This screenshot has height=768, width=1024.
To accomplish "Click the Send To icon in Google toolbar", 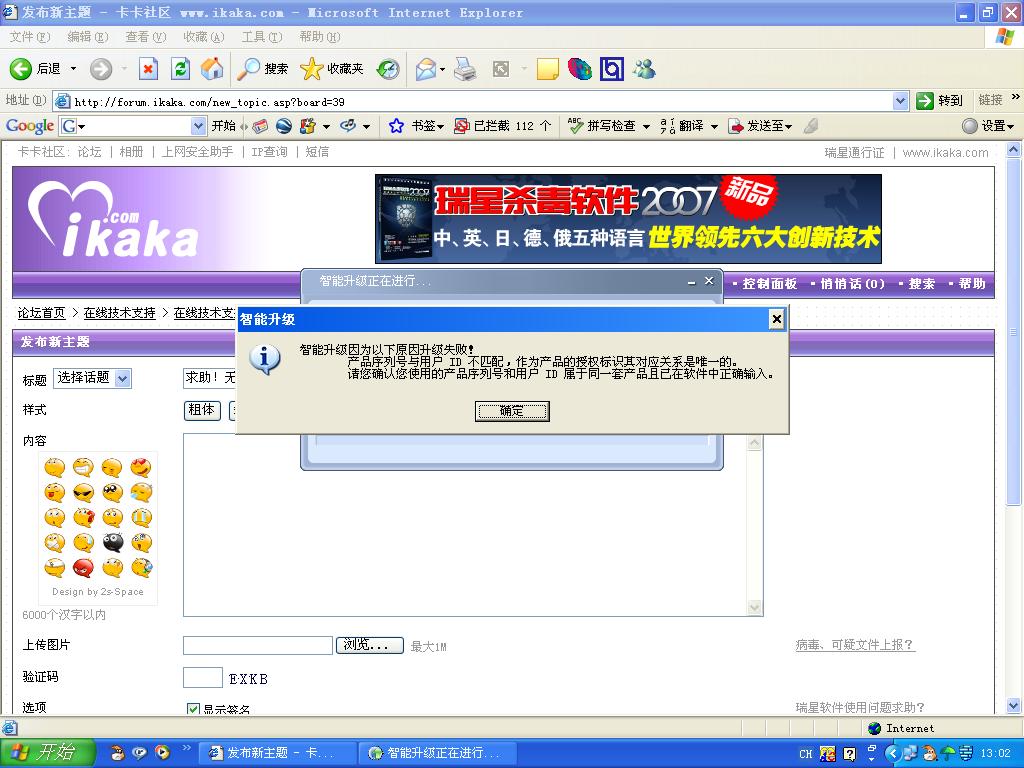I will click(x=736, y=125).
